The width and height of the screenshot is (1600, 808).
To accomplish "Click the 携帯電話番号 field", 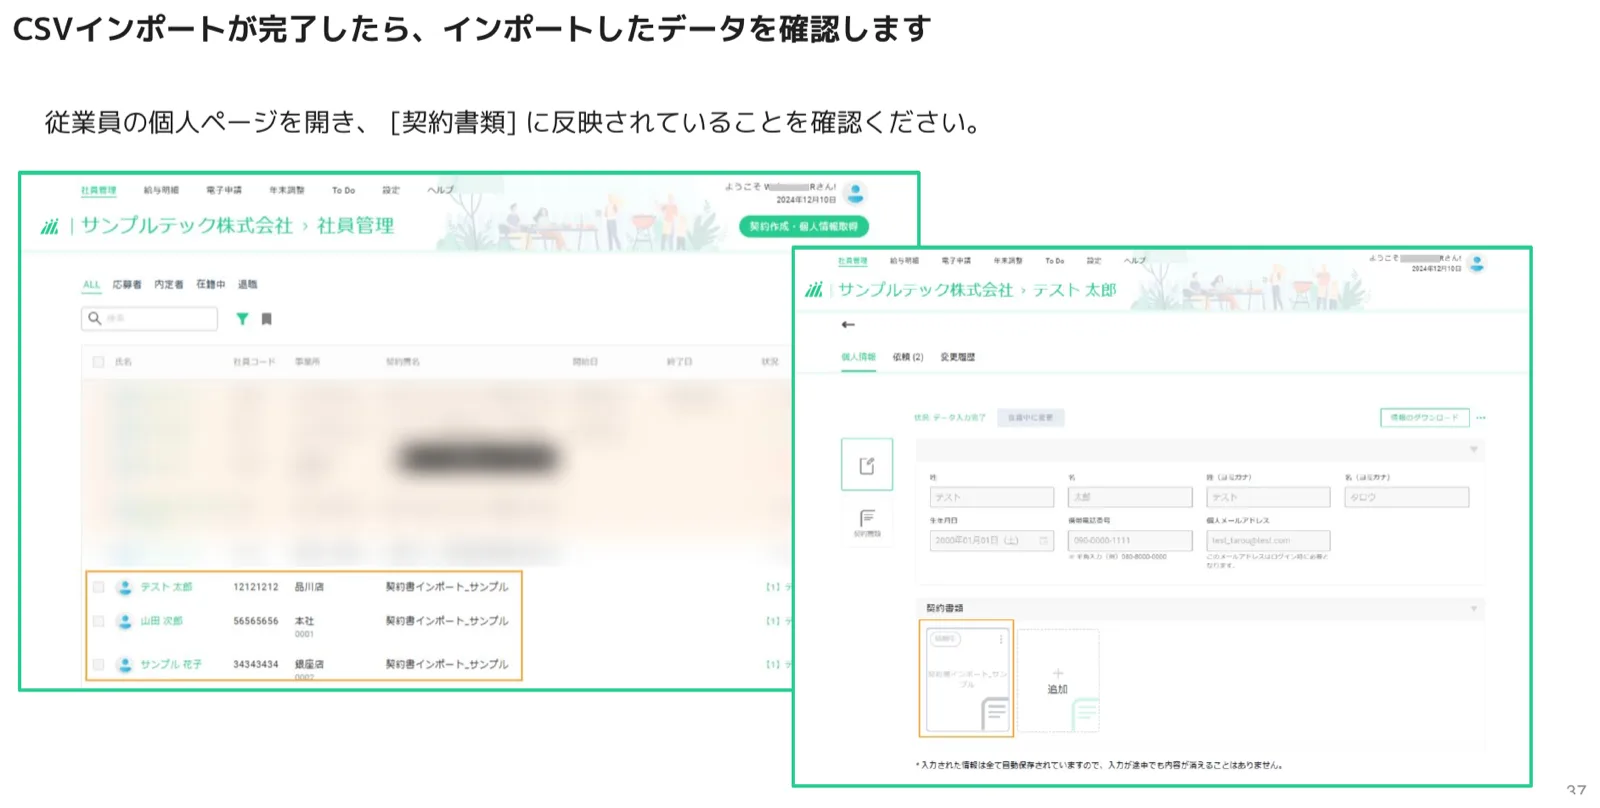I will pyautogui.click(x=1130, y=541).
